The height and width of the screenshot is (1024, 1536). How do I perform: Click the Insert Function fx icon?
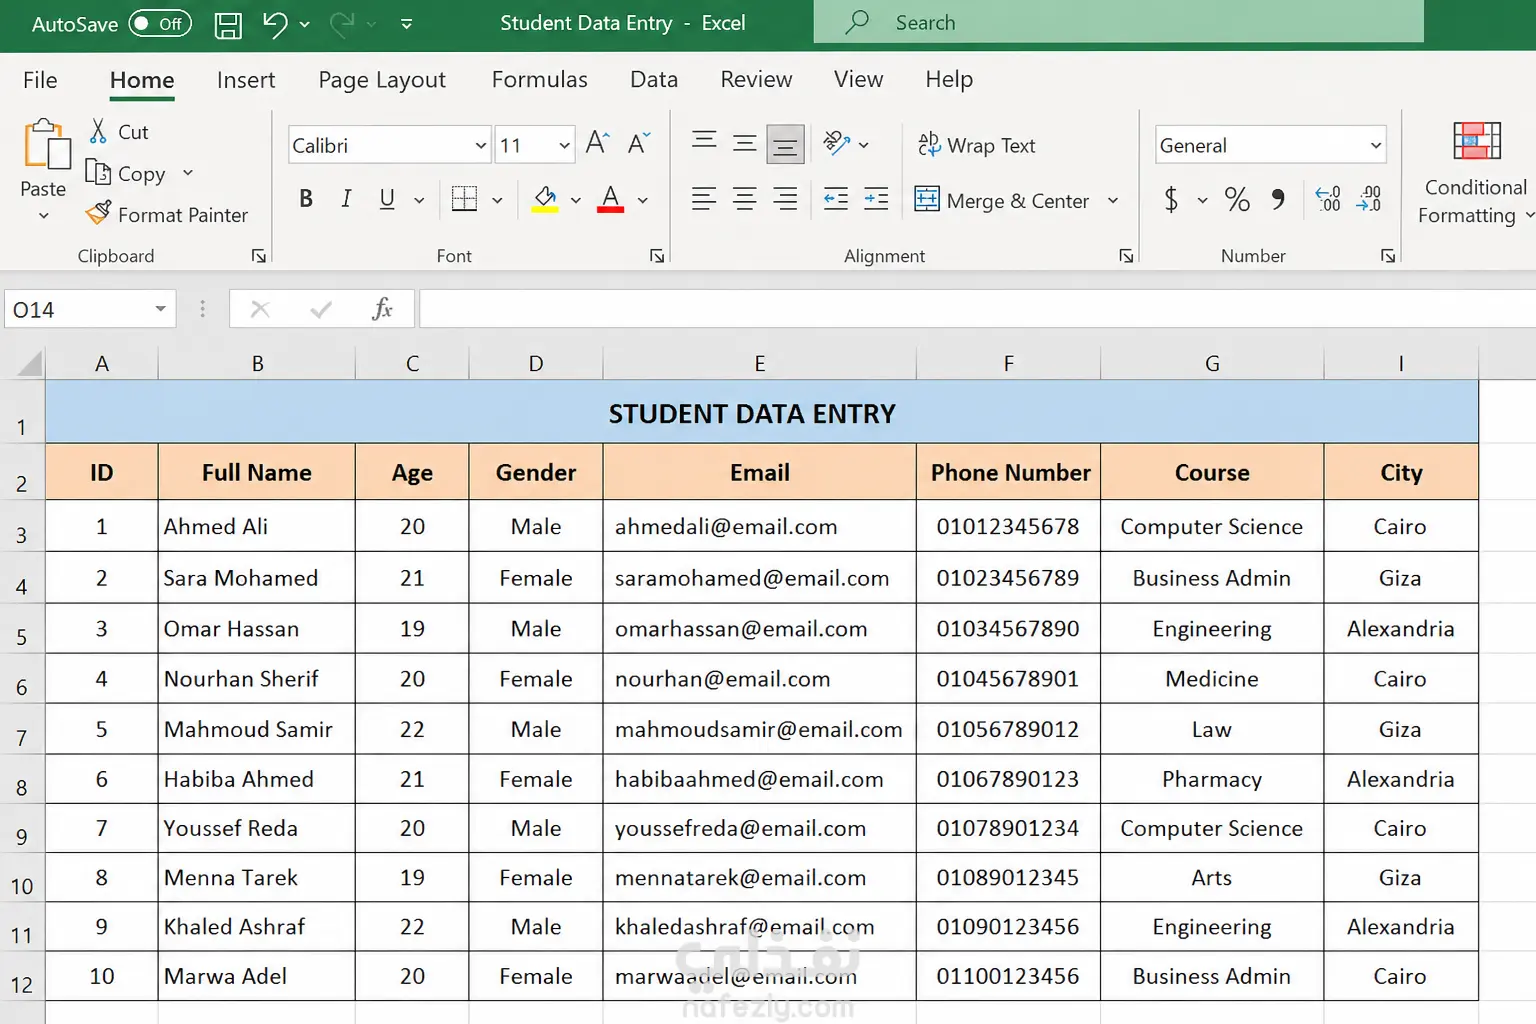[x=382, y=309]
